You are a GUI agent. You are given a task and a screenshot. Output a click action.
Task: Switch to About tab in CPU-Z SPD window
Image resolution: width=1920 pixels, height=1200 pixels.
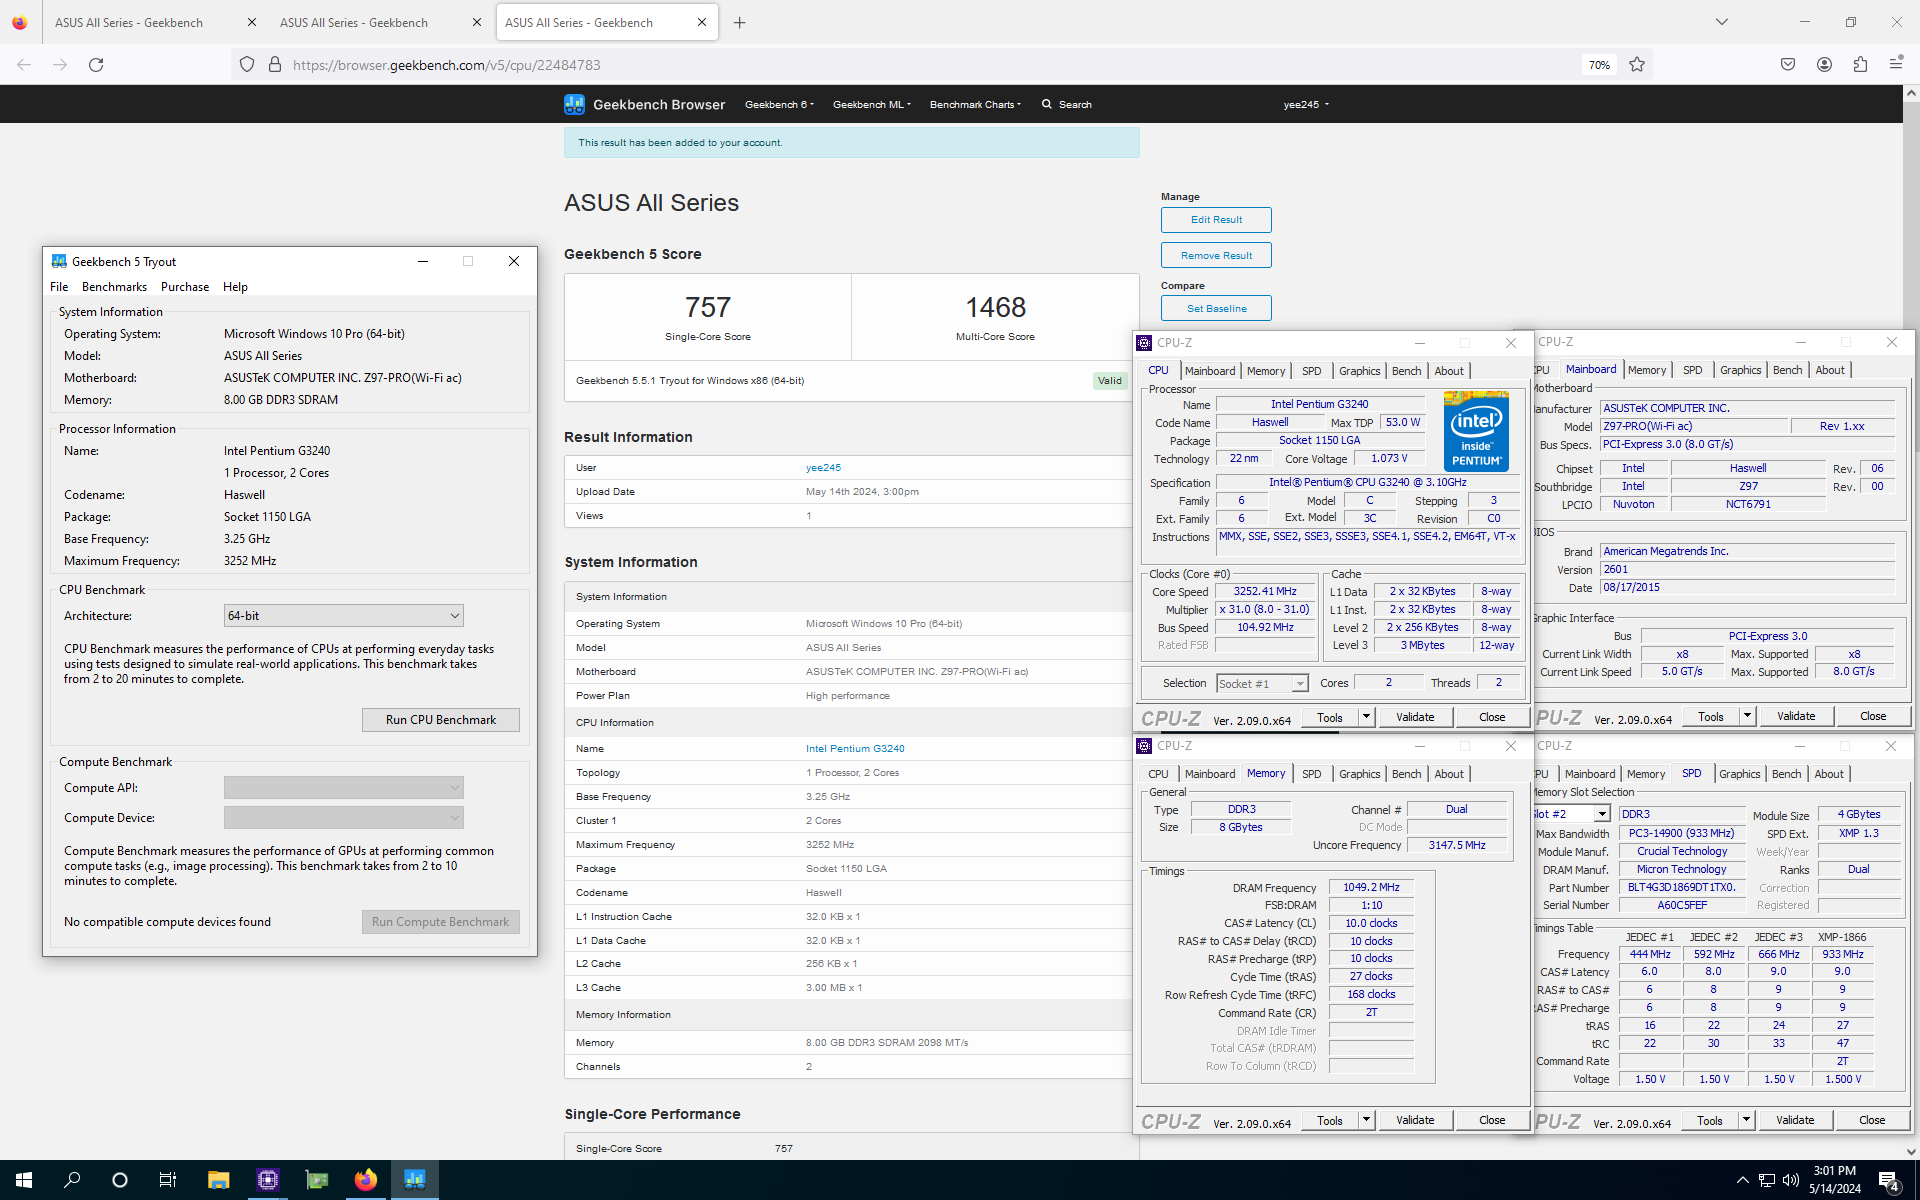point(1829,774)
